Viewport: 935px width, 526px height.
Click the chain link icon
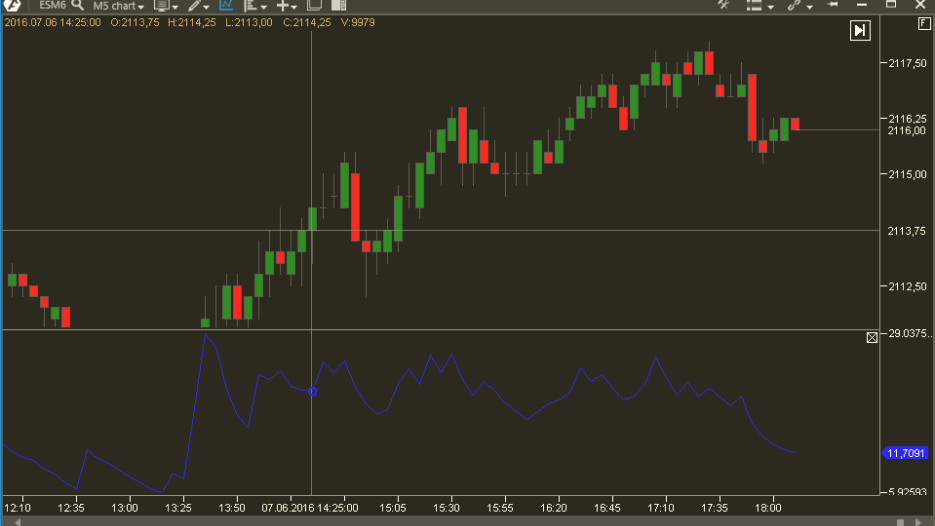coord(793,6)
